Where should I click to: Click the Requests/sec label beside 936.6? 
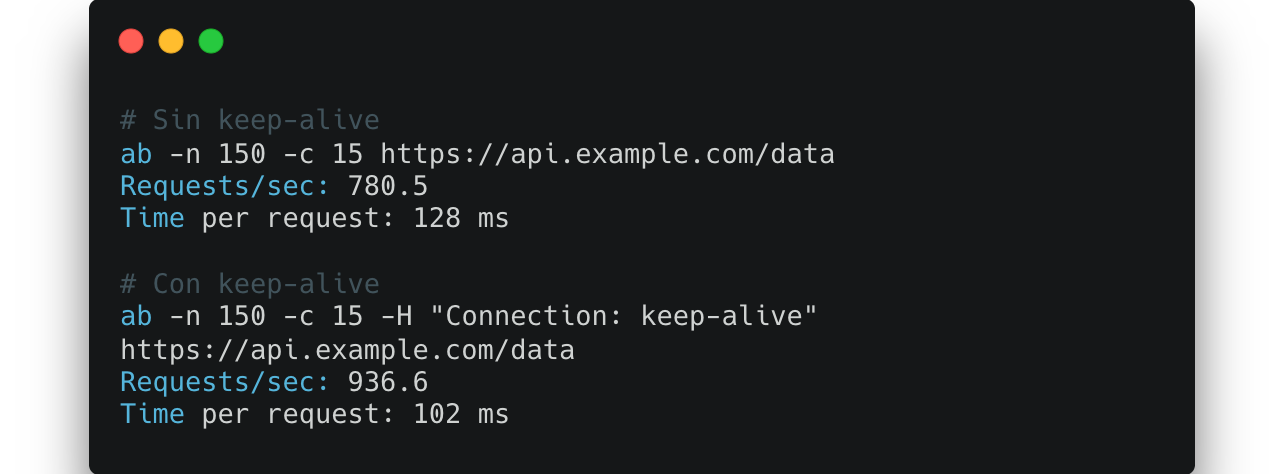pos(225,382)
